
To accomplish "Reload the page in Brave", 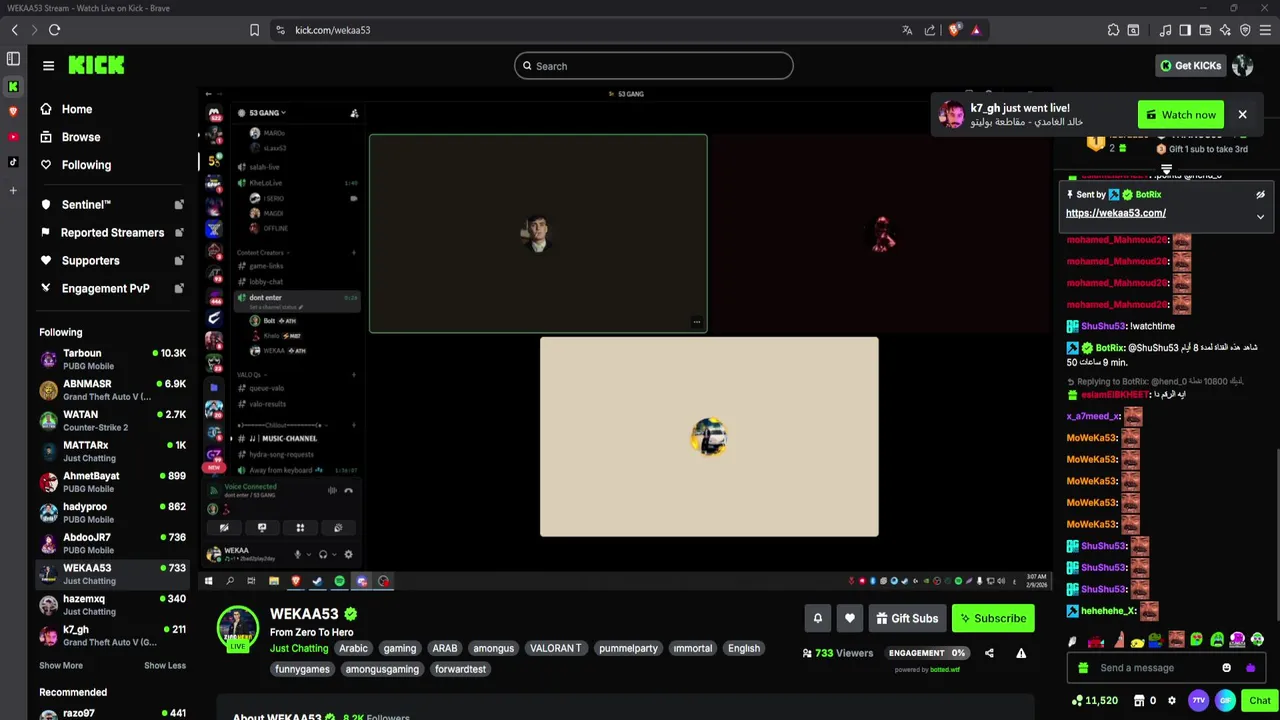I will pos(54,30).
